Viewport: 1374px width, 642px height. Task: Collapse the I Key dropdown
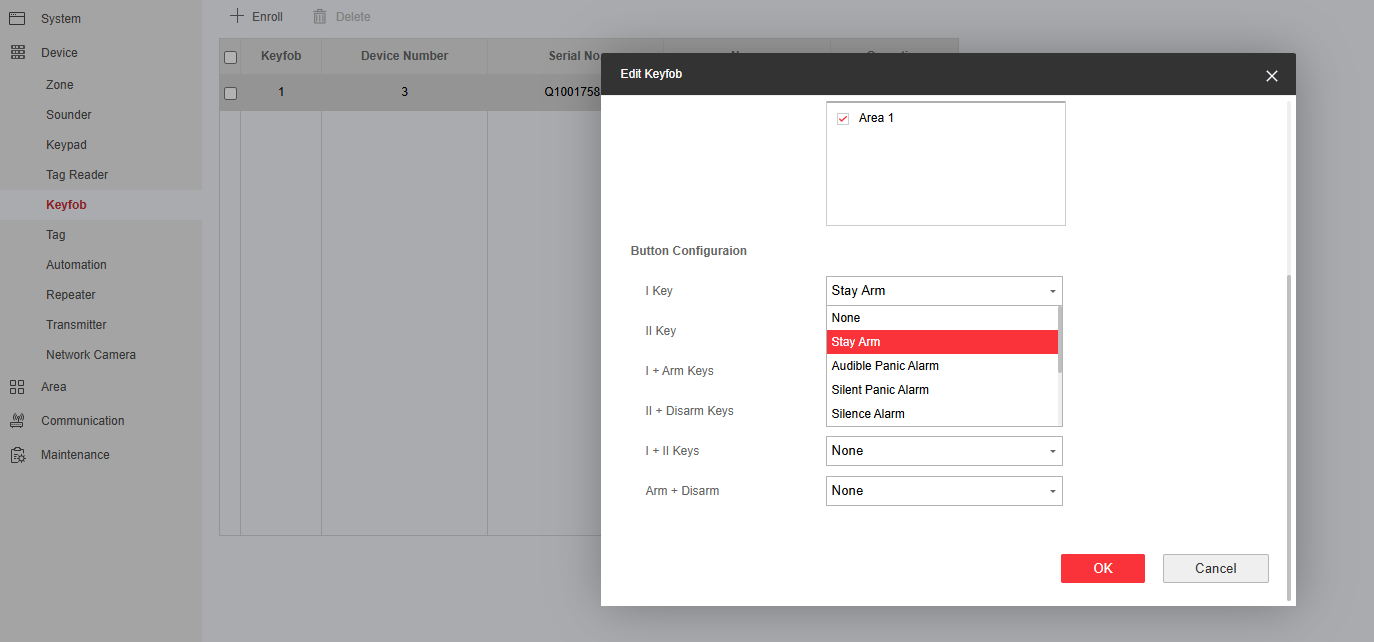pyautogui.click(x=1052, y=291)
